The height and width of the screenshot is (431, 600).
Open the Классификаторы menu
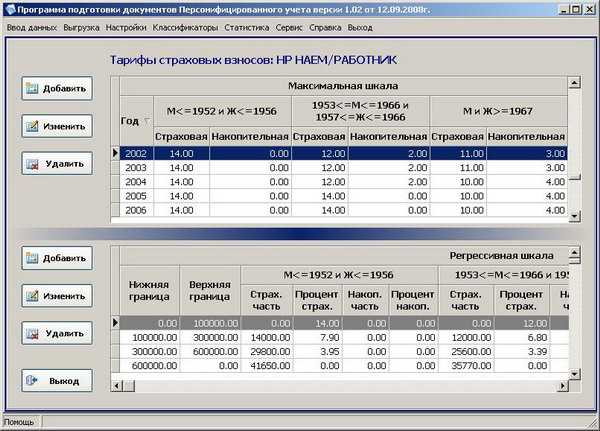(186, 28)
